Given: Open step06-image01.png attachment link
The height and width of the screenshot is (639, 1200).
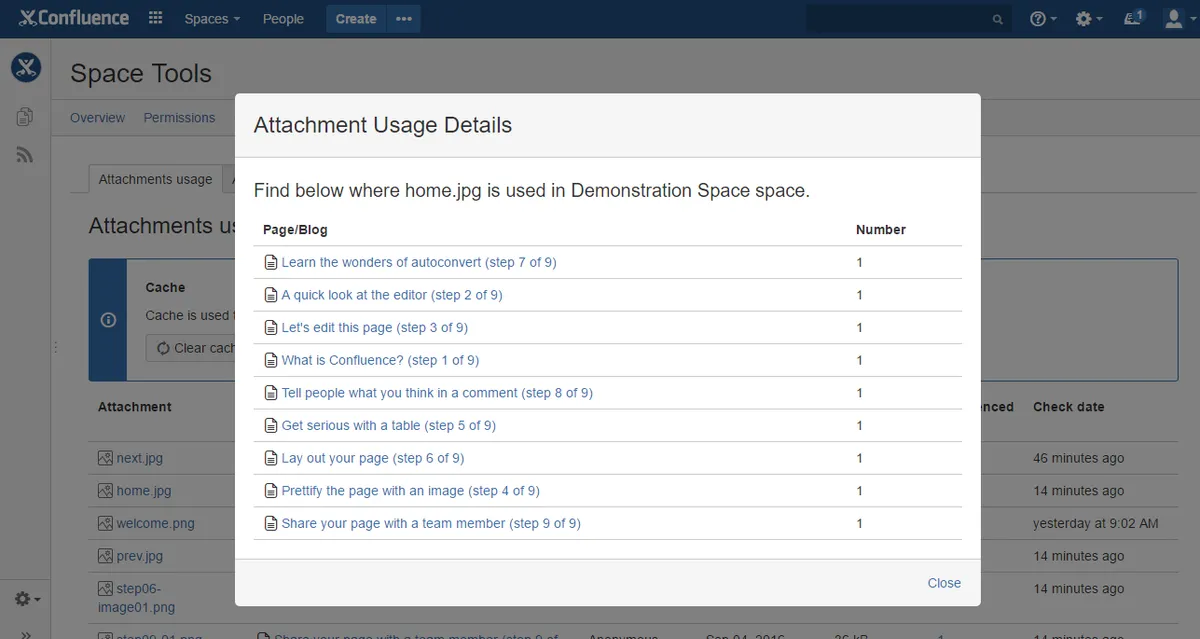Looking at the screenshot, I should [x=136, y=598].
